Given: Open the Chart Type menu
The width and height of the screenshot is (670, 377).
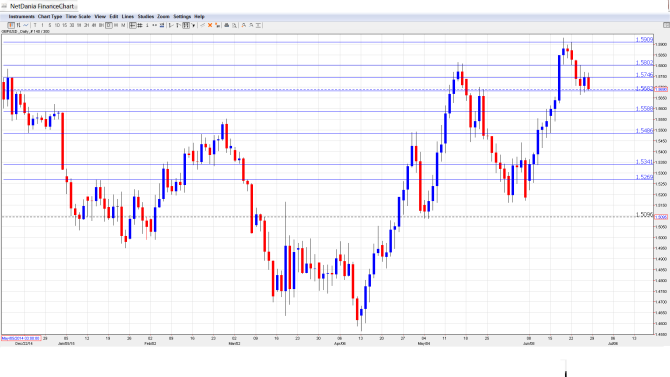Looking at the screenshot, I should pos(50,17).
